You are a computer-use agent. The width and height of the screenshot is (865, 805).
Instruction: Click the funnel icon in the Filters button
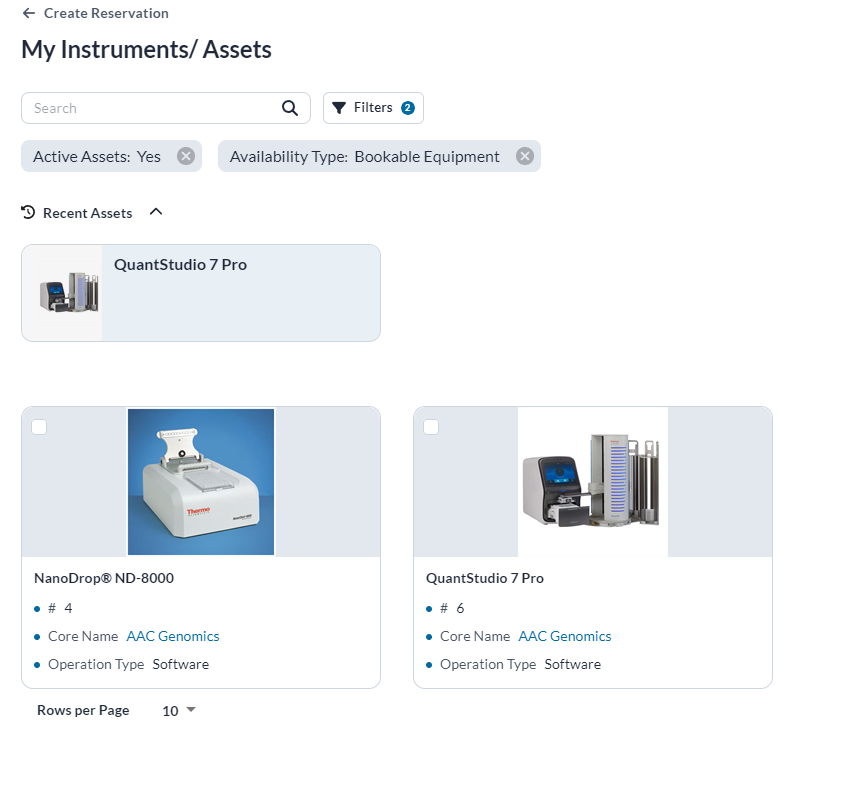pyautogui.click(x=339, y=108)
